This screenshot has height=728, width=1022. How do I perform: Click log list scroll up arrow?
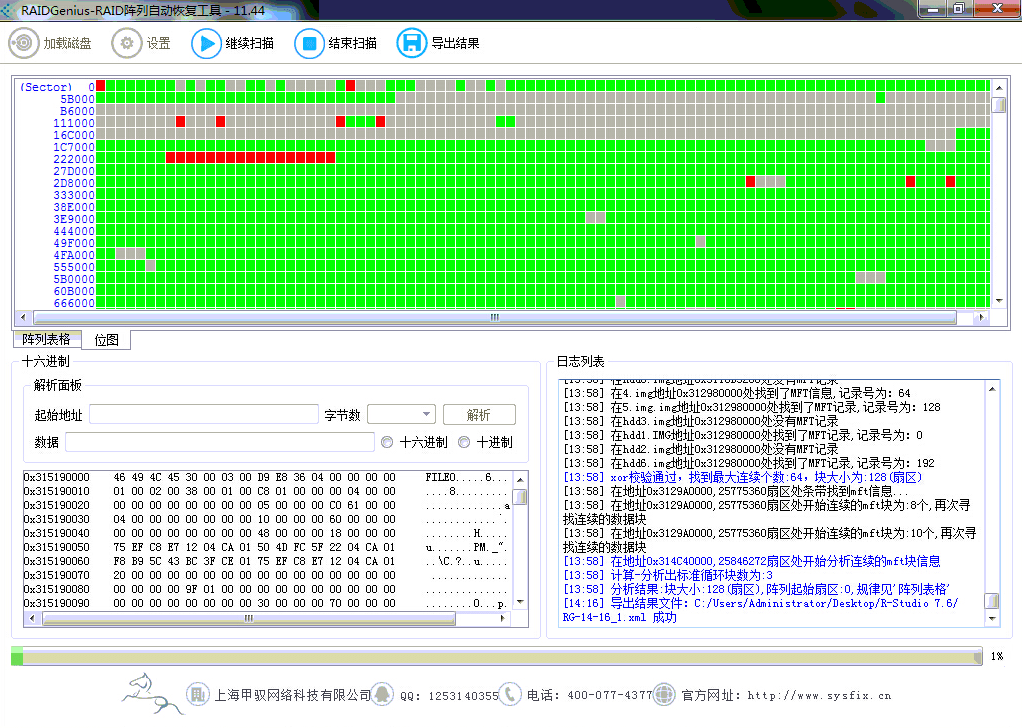pos(992,389)
